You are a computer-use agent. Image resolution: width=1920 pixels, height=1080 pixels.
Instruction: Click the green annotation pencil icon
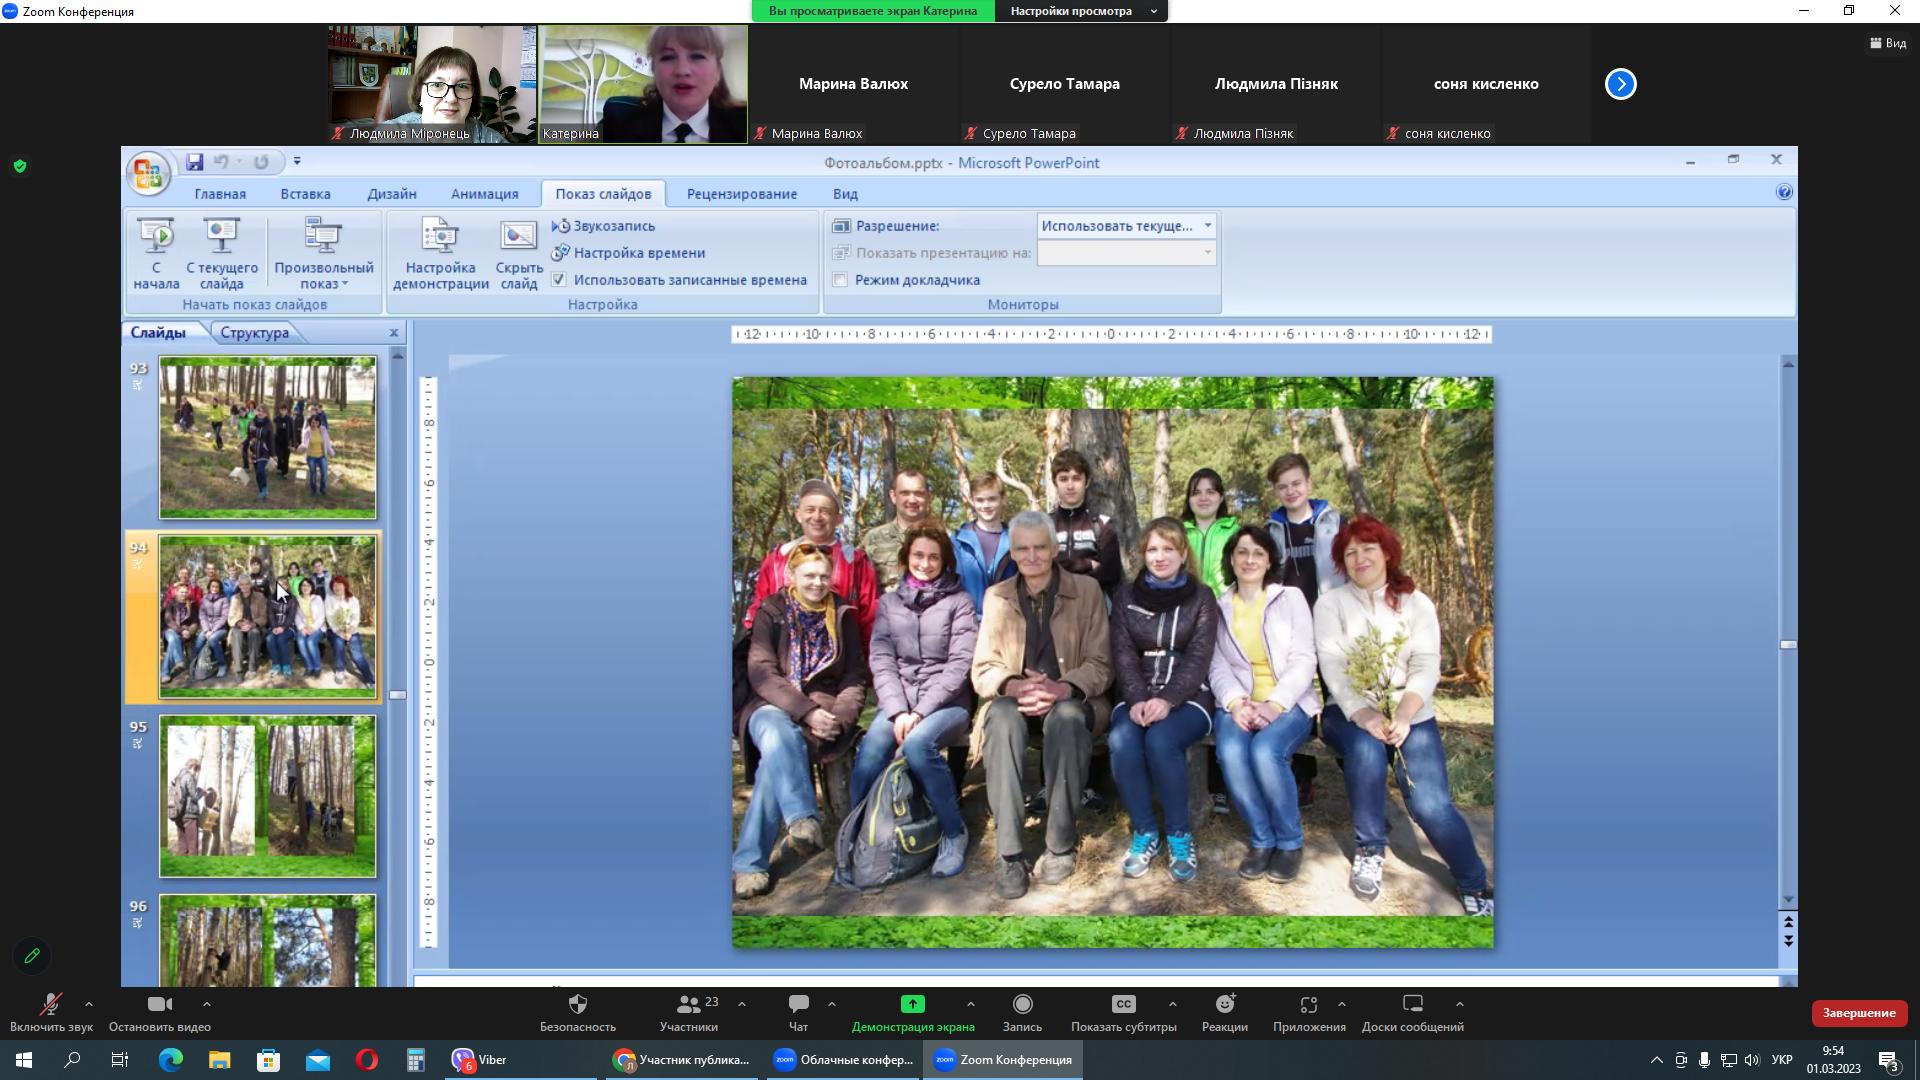click(x=32, y=956)
